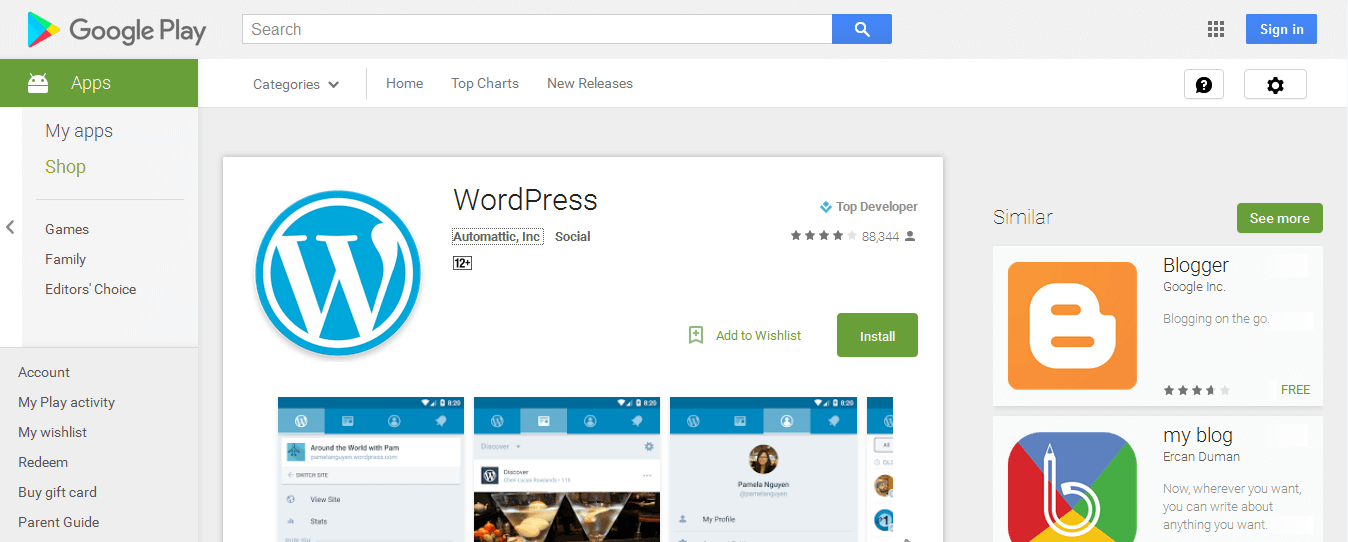The width and height of the screenshot is (1348, 542).
Task: Click Buy gift card link
Action: point(57,492)
